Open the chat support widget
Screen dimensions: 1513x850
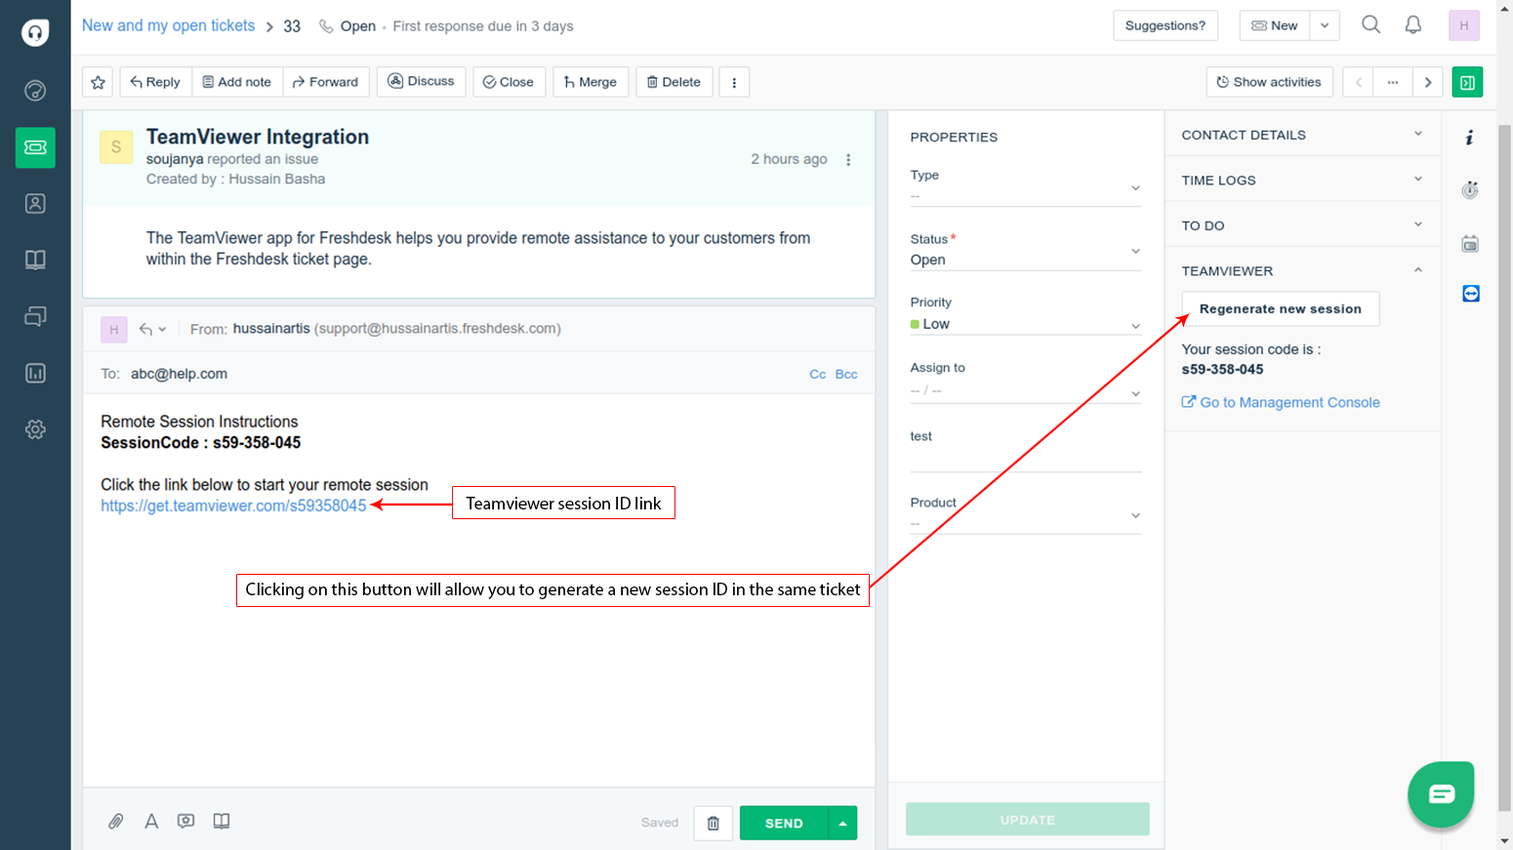1441,794
